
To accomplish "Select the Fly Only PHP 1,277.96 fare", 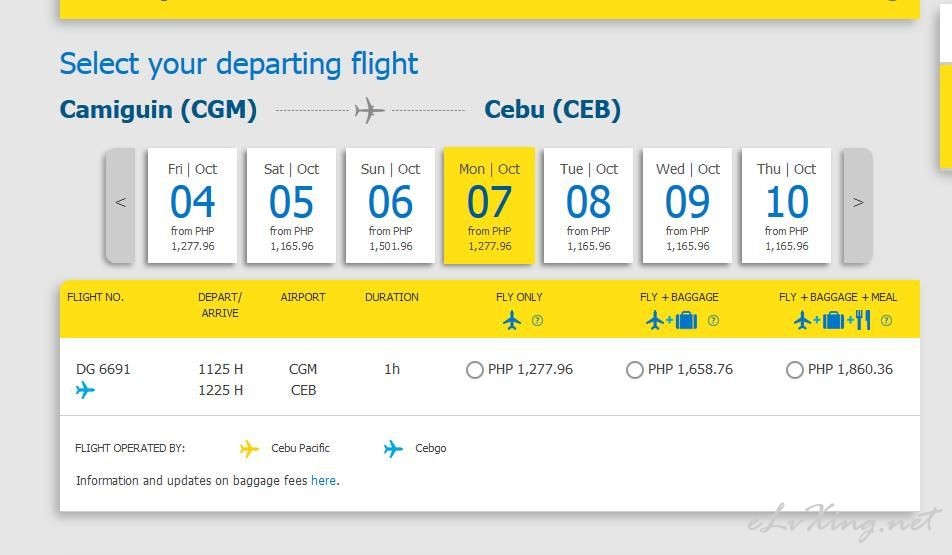I will (x=475, y=370).
